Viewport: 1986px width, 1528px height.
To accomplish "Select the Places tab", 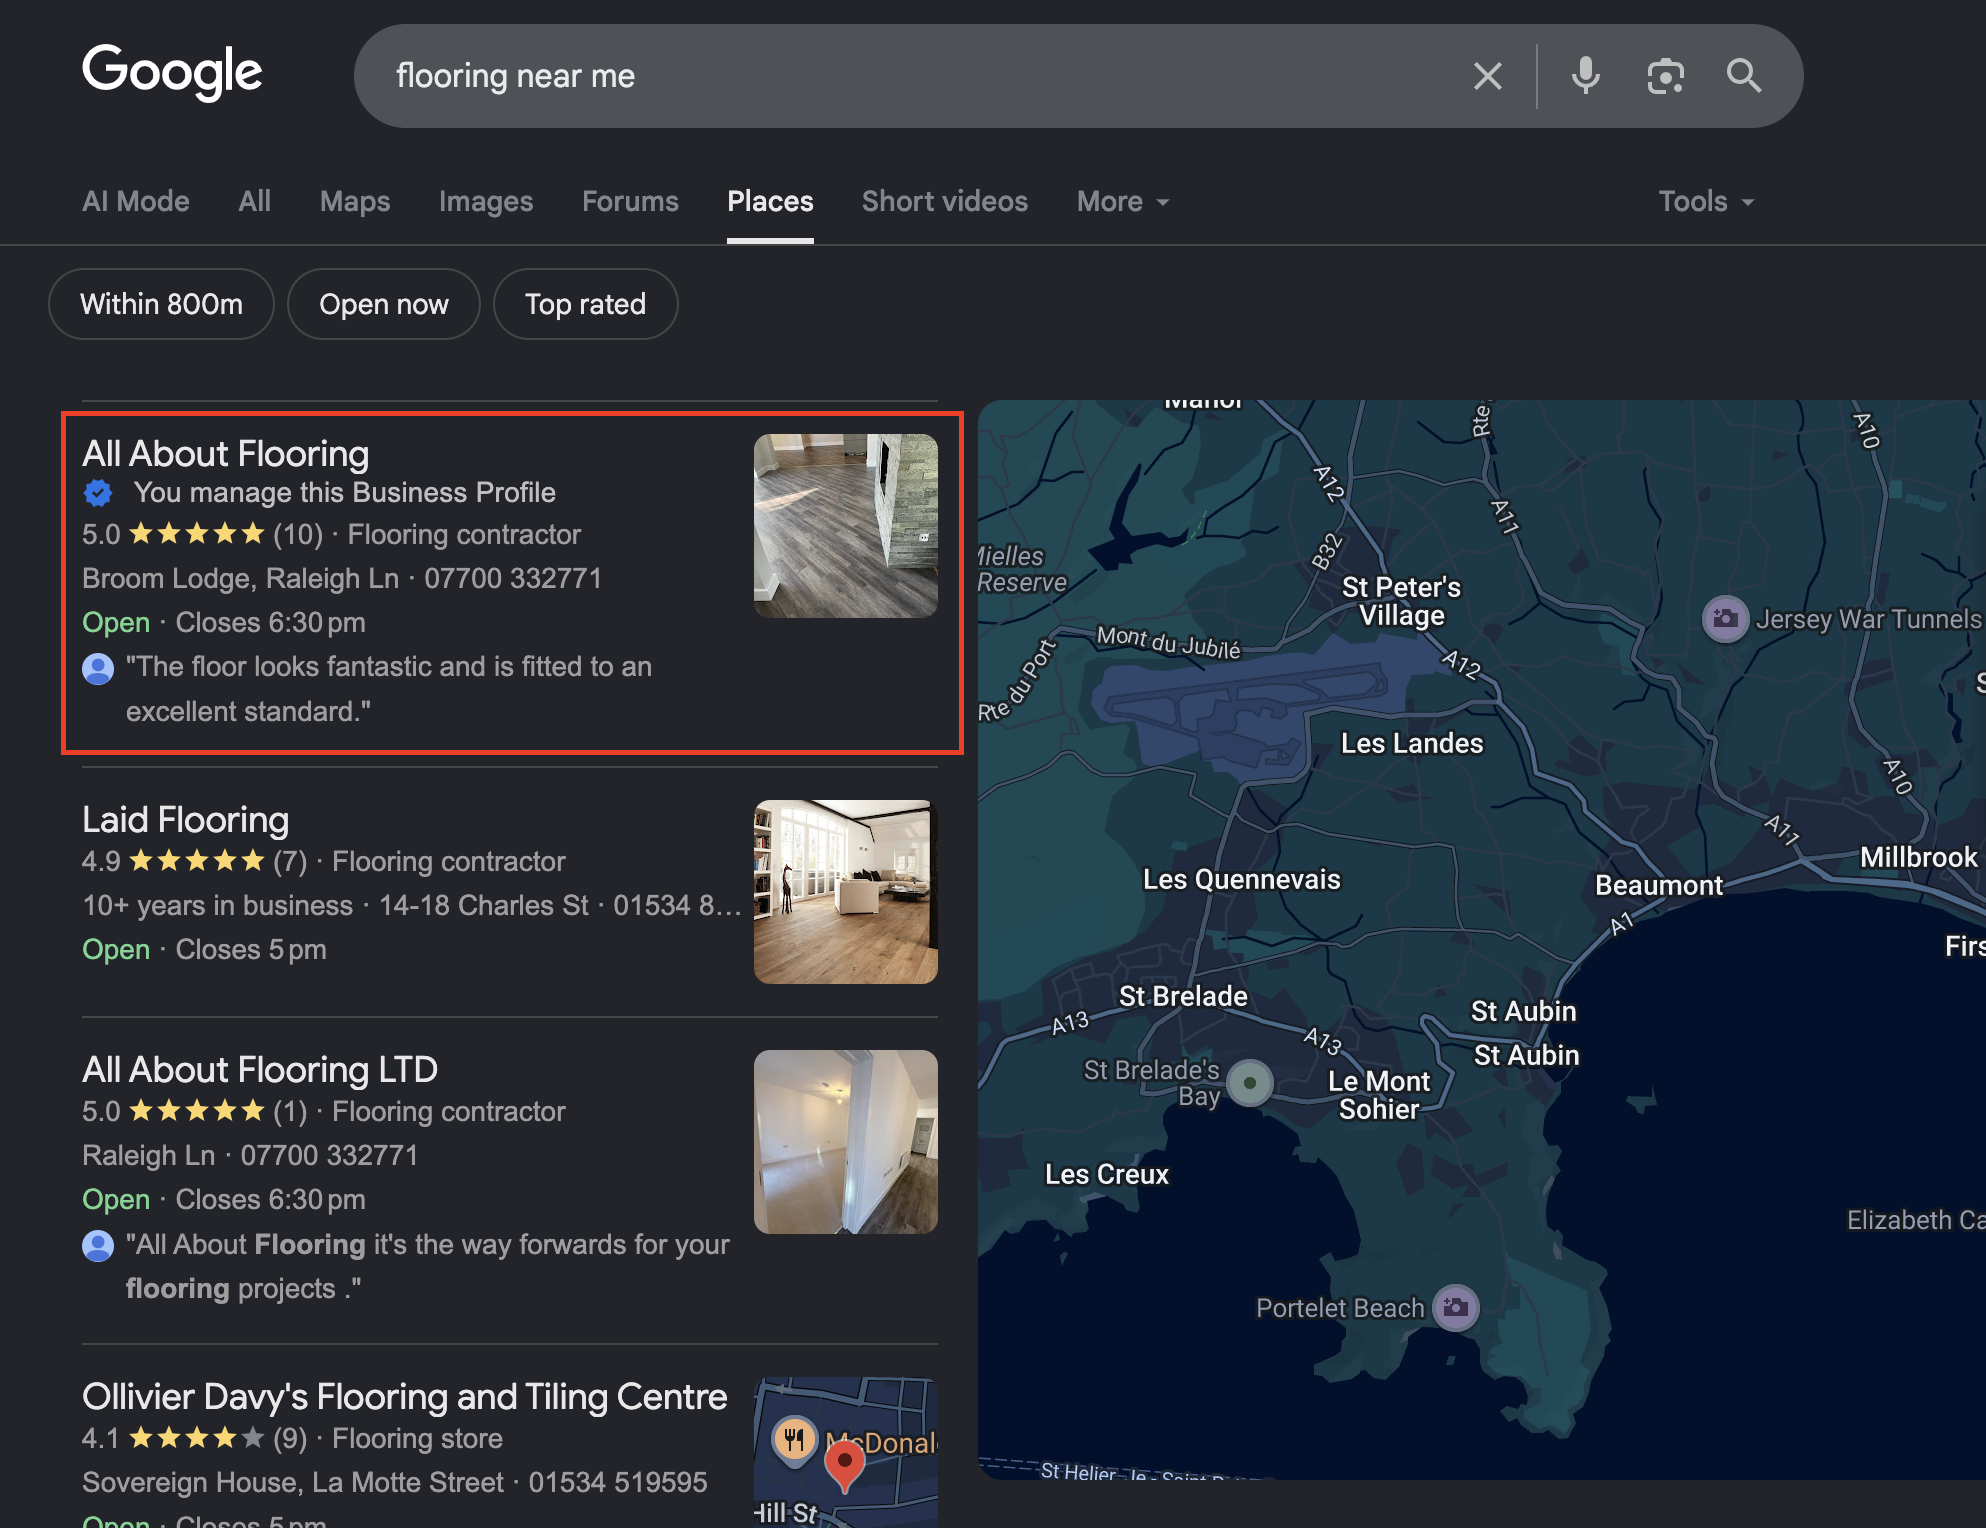I will (x=770, y=202).
